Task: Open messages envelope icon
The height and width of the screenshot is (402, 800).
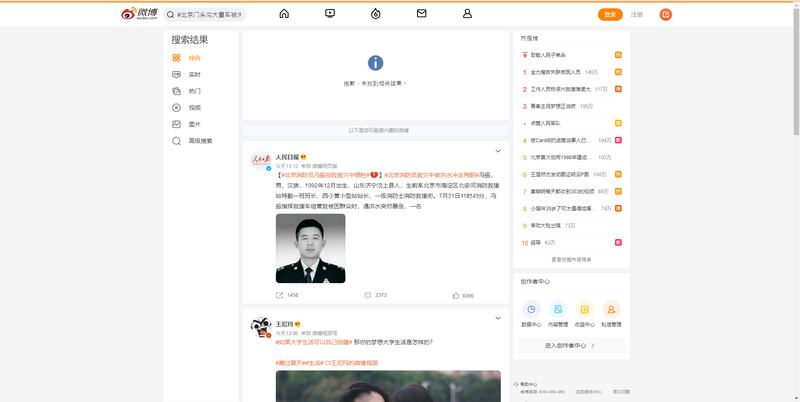Action: click(421, 14)
